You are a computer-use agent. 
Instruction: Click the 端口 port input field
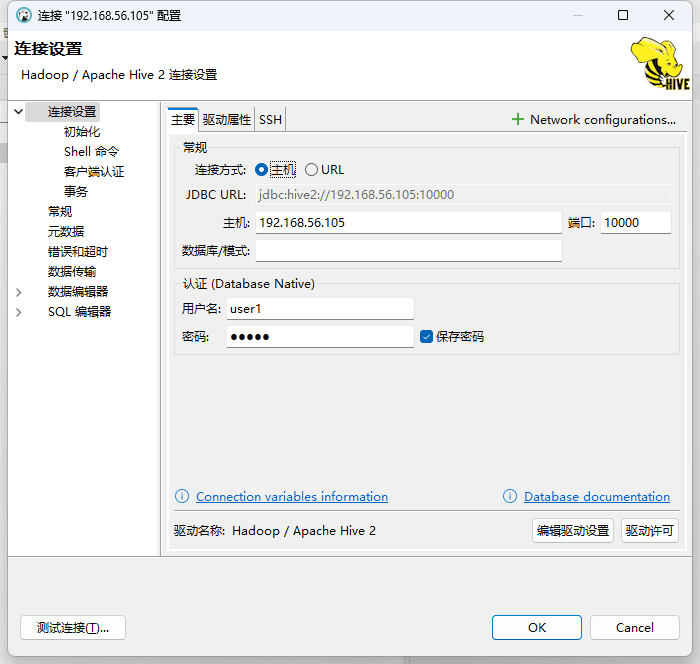(x=635, y=222)
